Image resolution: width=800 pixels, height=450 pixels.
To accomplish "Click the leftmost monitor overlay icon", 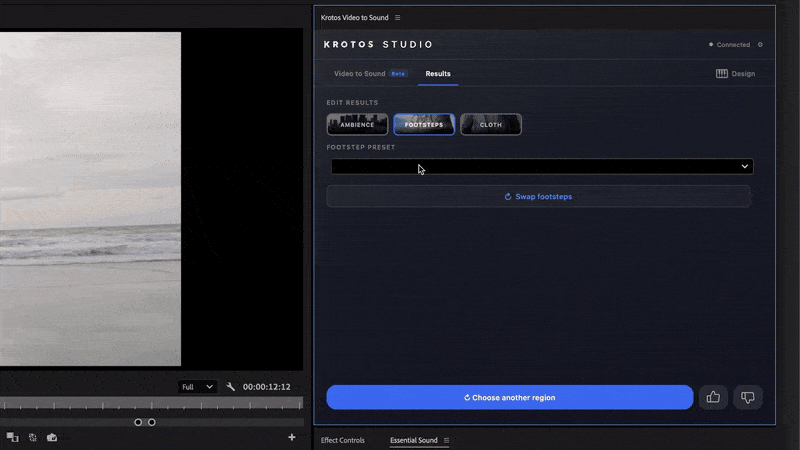I will pos(12,437).
